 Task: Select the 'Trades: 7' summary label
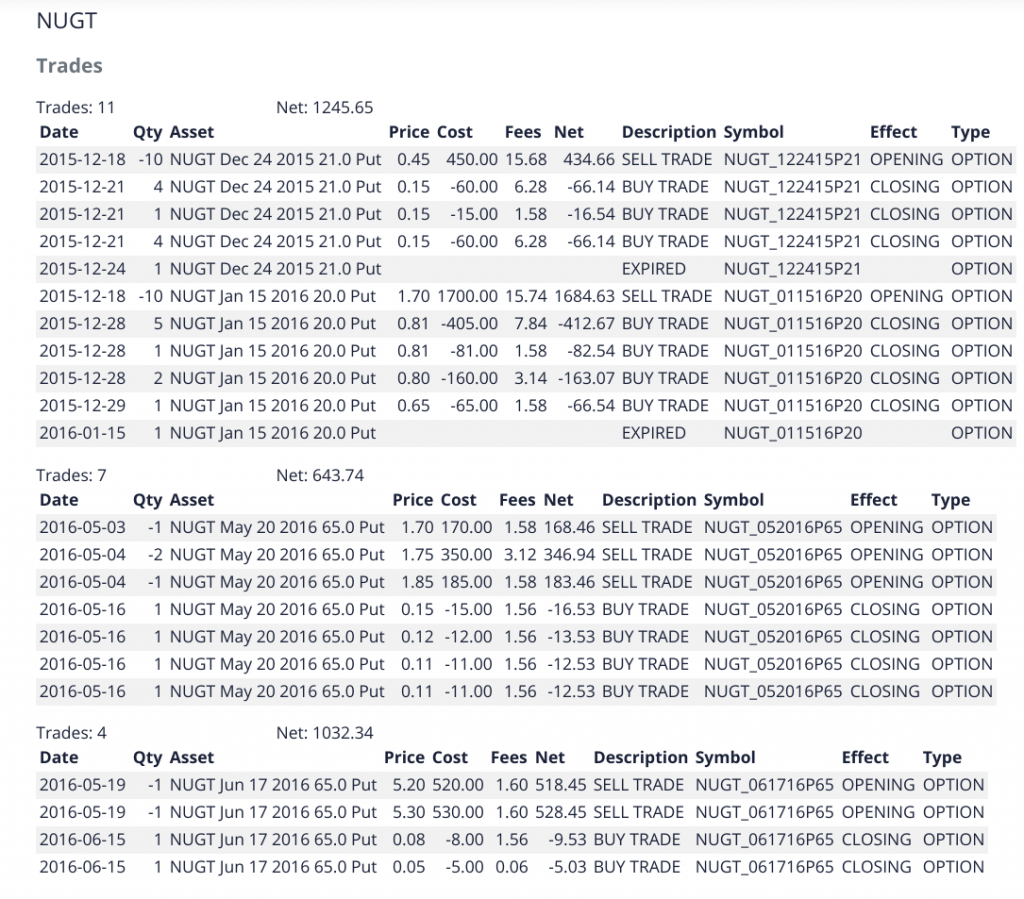point(71,475)
